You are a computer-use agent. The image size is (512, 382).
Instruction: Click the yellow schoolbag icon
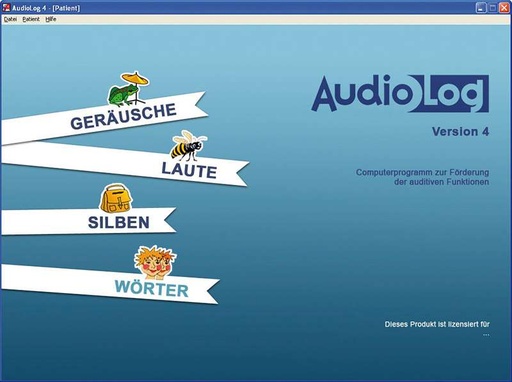pyautogui.click(x=116, y=199)
